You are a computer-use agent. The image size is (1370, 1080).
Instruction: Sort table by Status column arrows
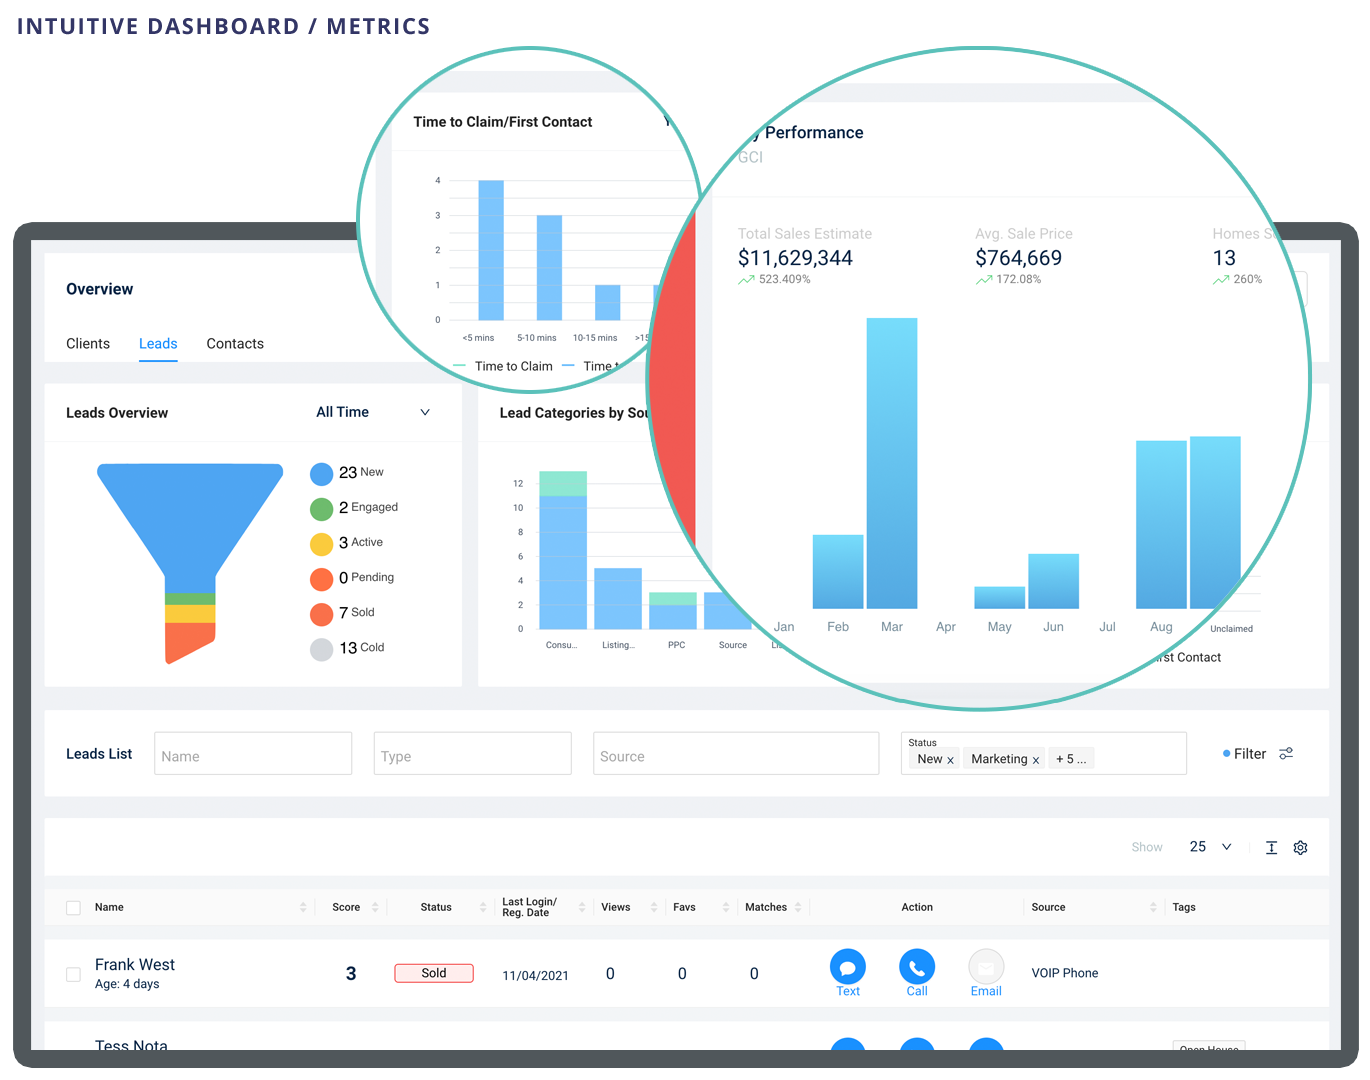tap(483, 907)
